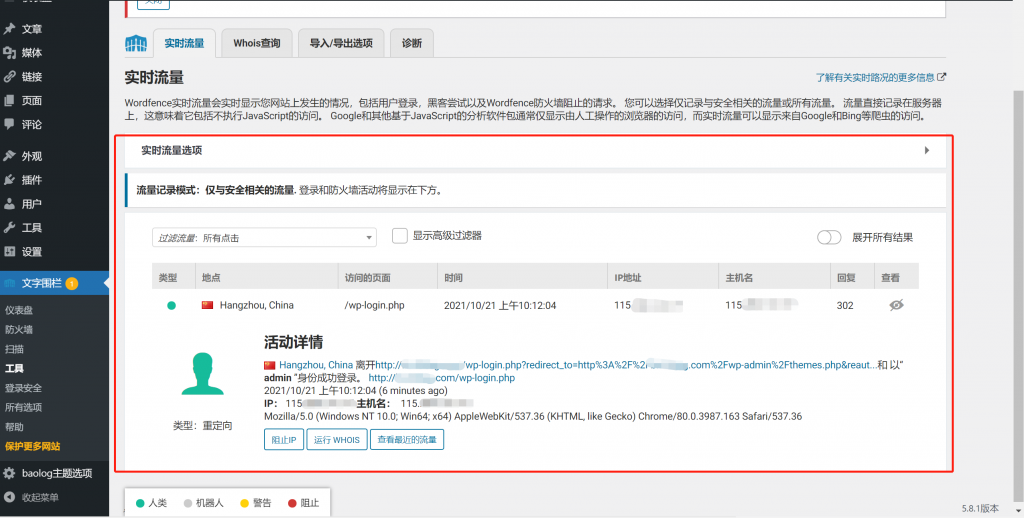This screenshot has height=518, width=1024.
Task: Open 扫描 in Wordfence submenu
Action: pyautogui.click(x=14, y=349)
